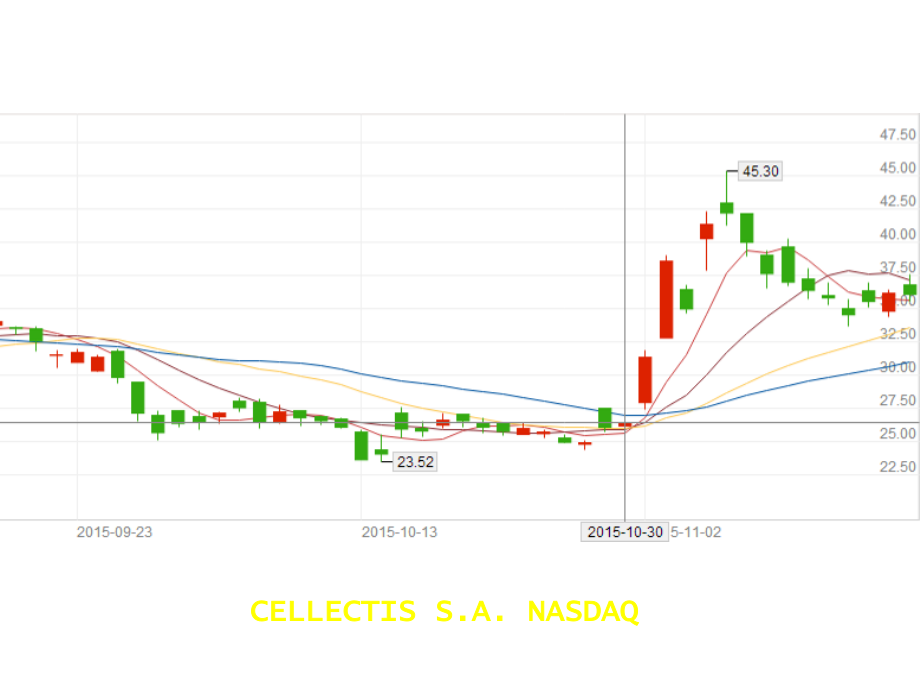Select the green candle near the 45.30 peak
Screen dimensions: 920x690
(726, 208)
